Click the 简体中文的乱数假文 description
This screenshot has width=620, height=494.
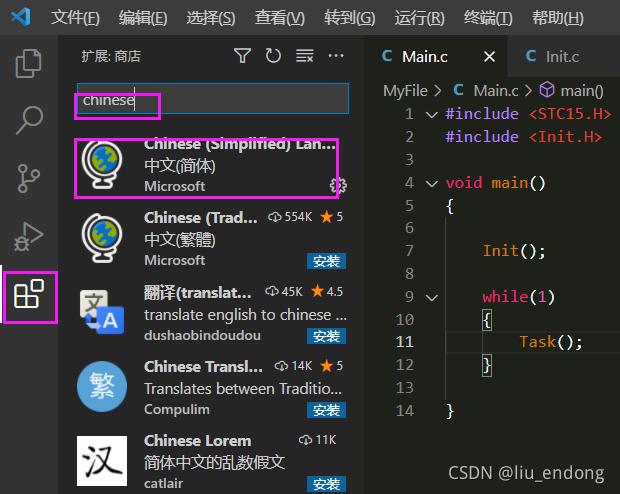[x=214, y=462]
